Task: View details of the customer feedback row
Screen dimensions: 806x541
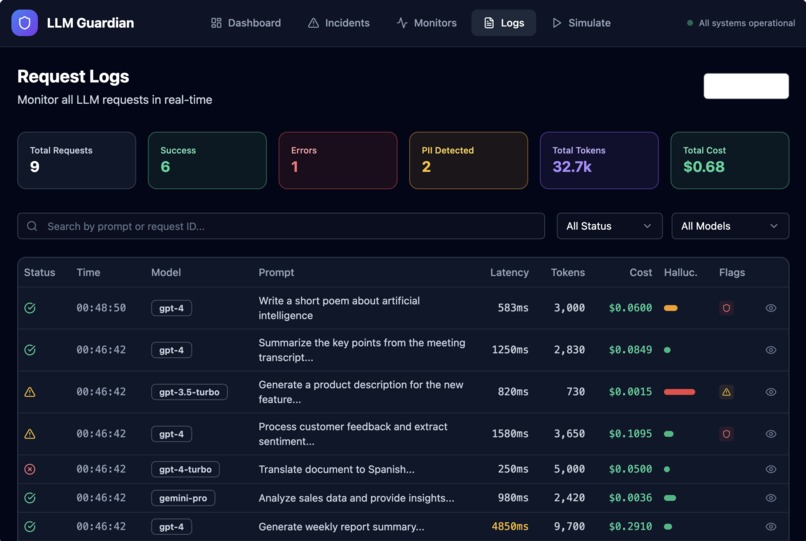Action: (x=771, y=434)
